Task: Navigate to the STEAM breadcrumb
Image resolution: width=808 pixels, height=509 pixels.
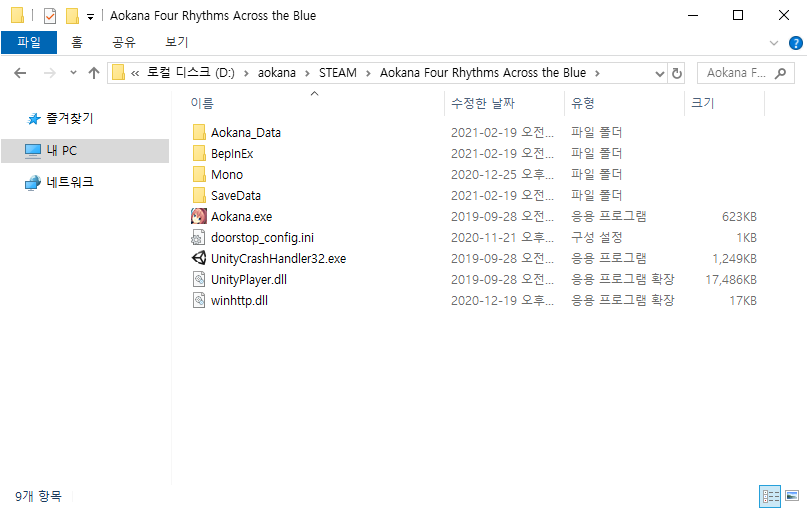Action: 338,73
